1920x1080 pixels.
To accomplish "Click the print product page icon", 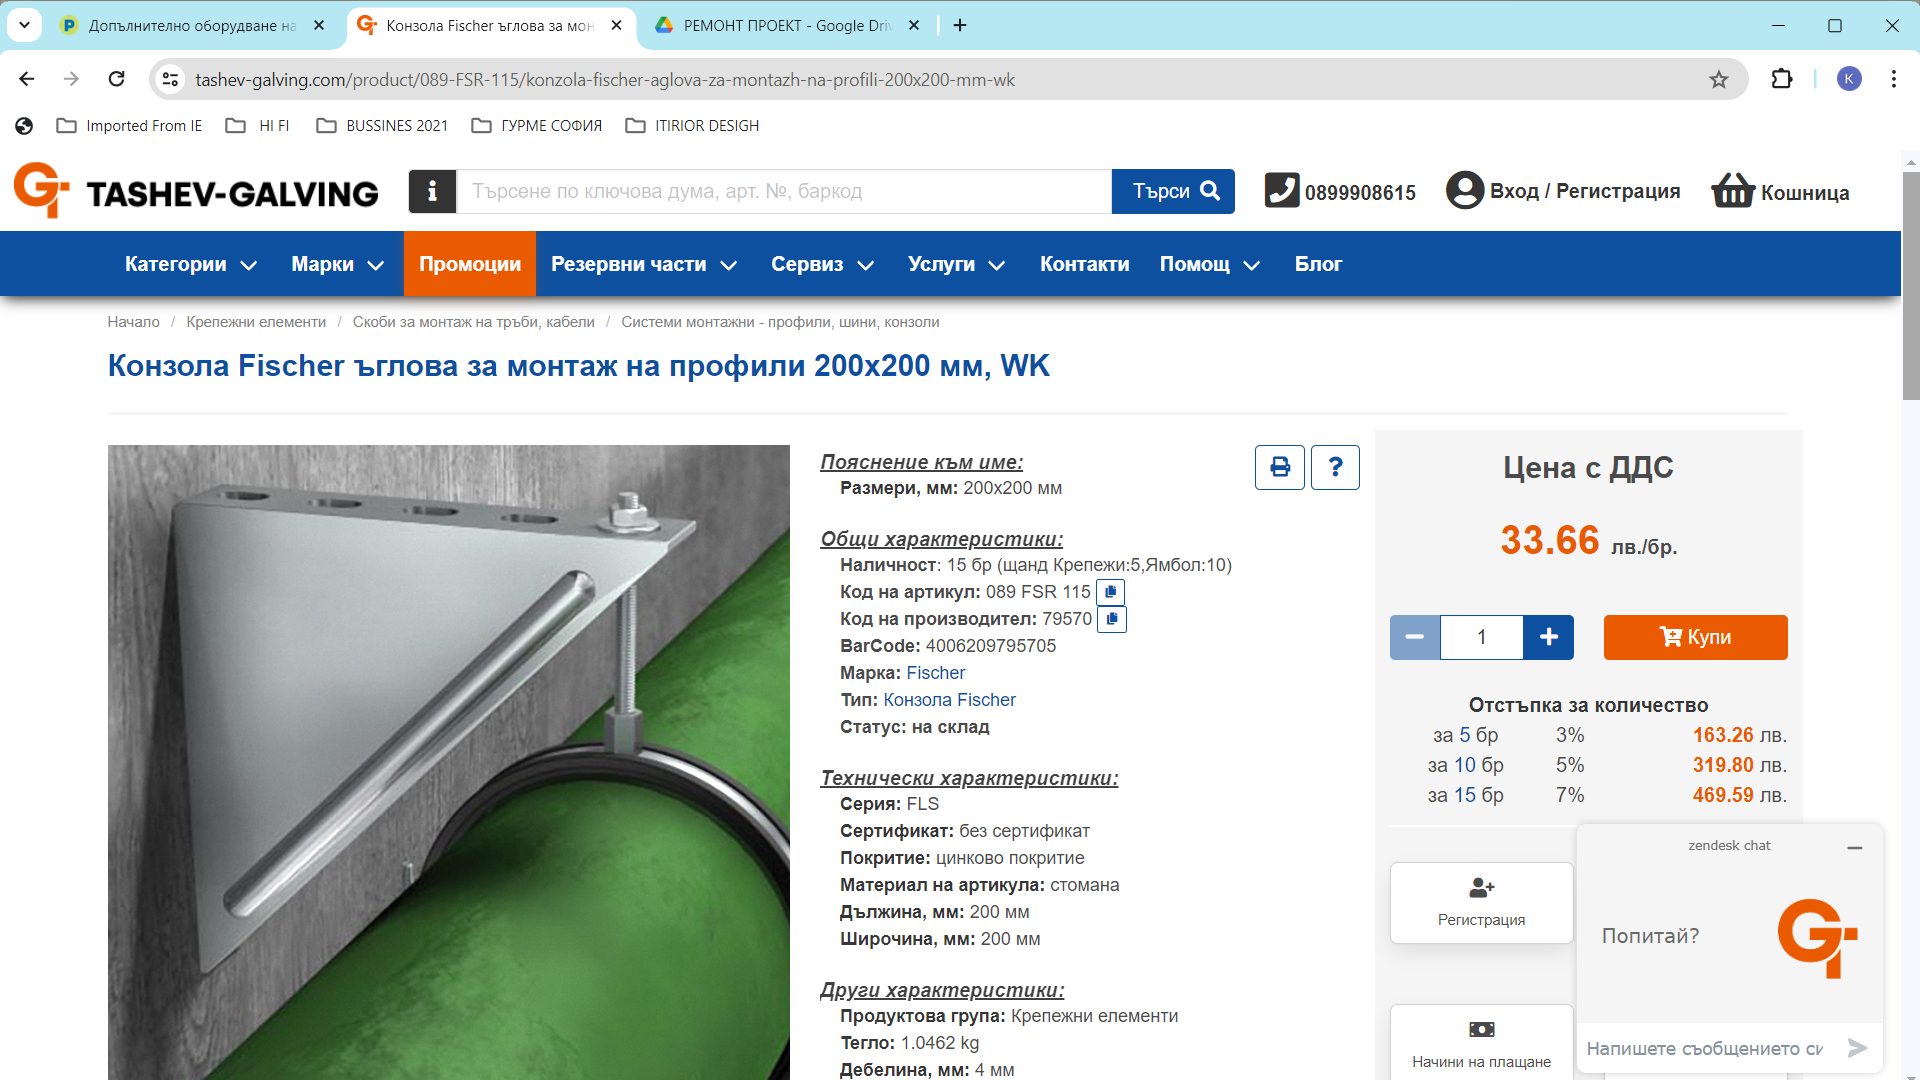I will (x=1279, y=467).
